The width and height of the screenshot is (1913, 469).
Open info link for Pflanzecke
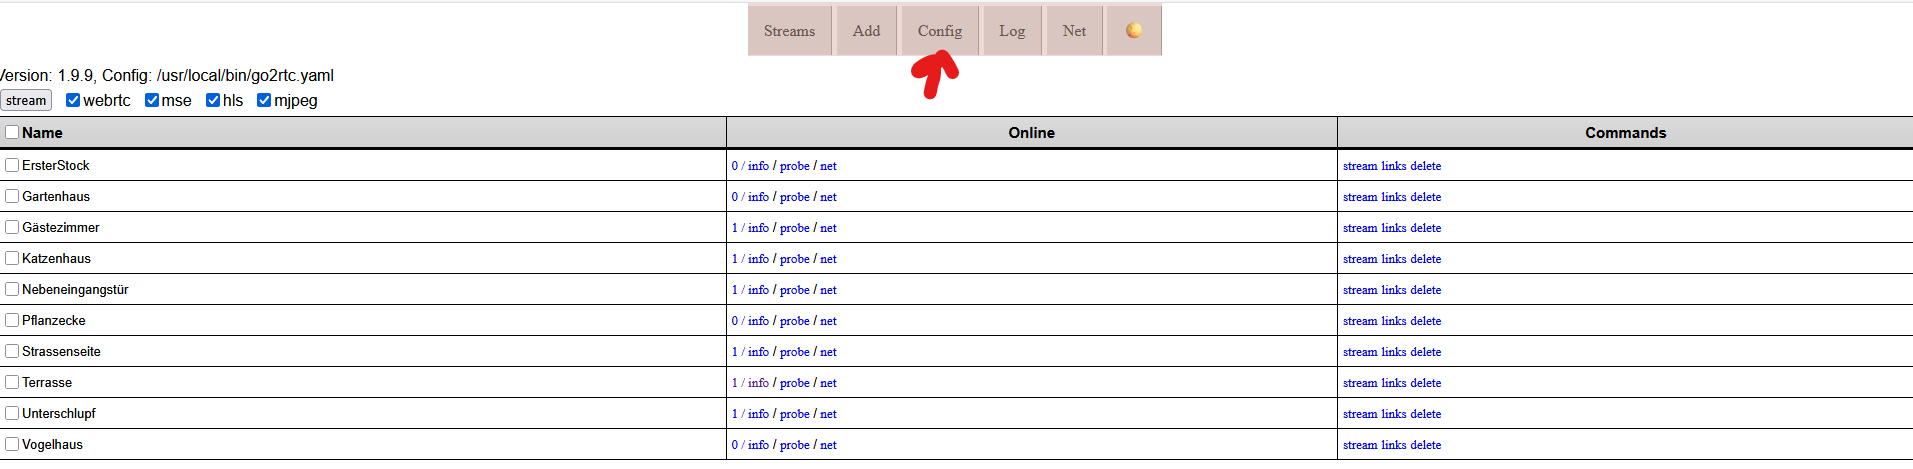pyautogui.click(x=758, y=321)
